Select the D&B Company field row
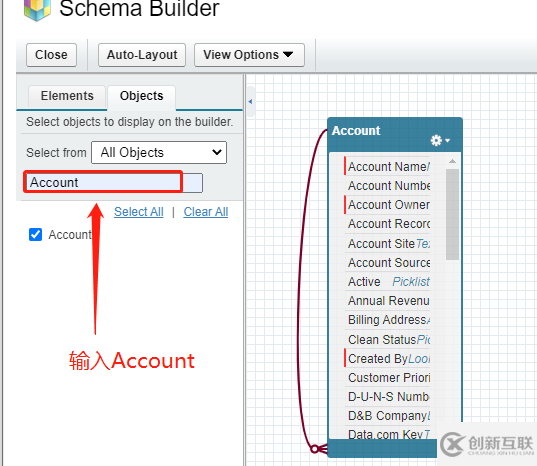 [x=387, y=416]
